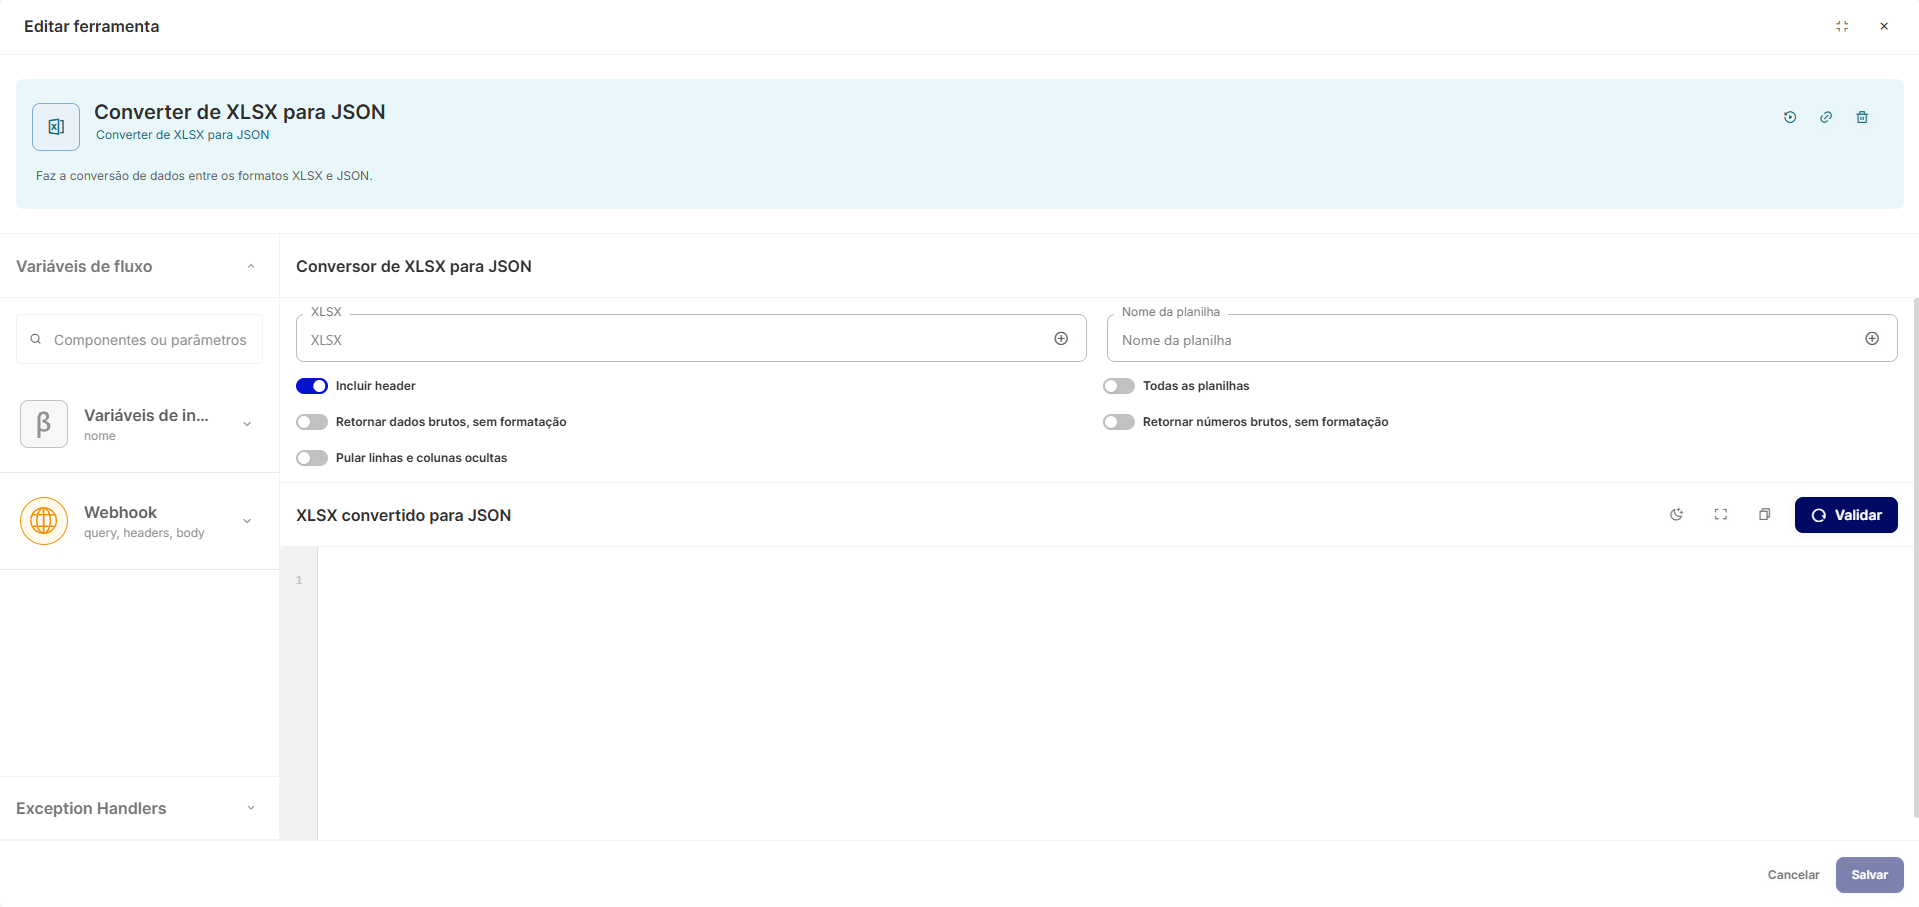The image size is (1919, 907).
Task: Click the Cancelar button
Action: tap(1793, 875)
